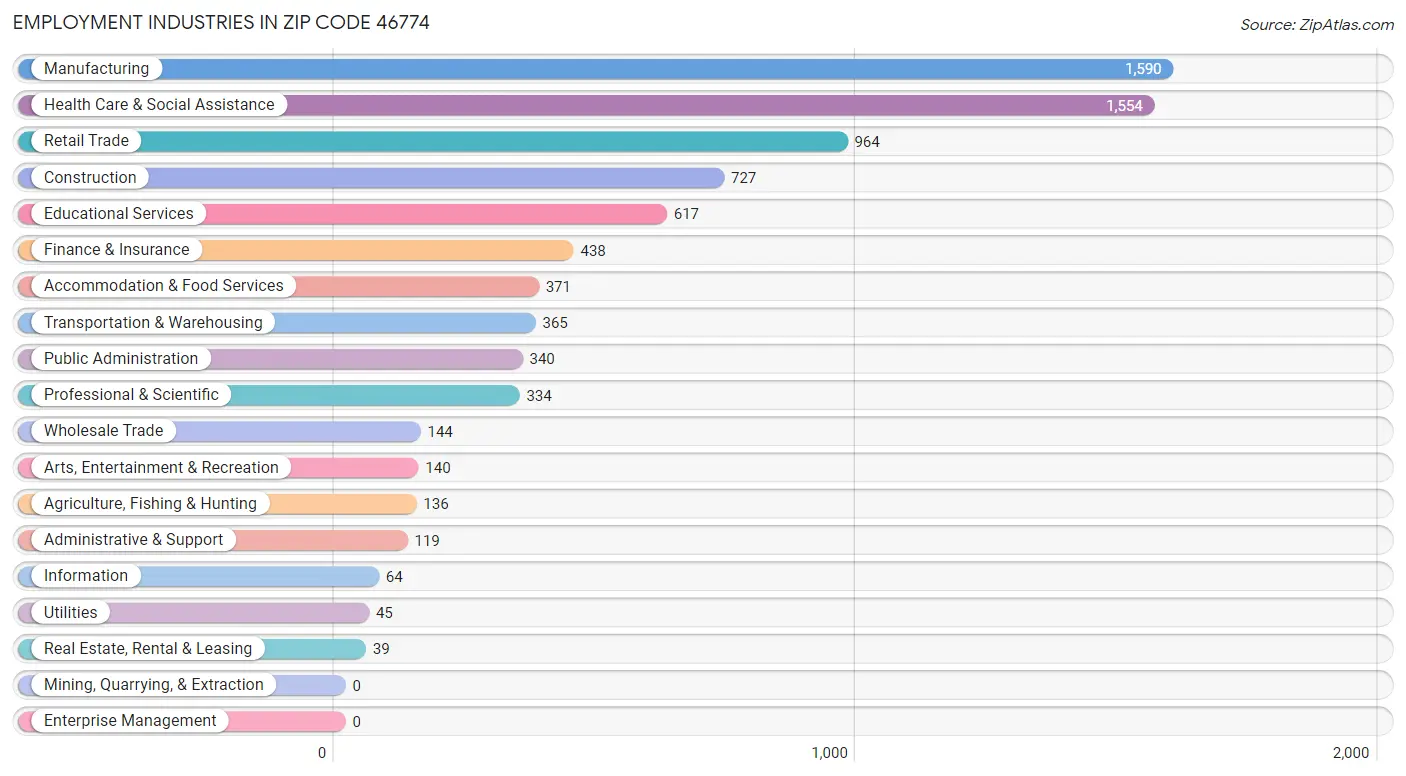Select the 371 value beside Accommodation bar
Viewport: 1406px width, 776px height.
click(x=558, y=287)
